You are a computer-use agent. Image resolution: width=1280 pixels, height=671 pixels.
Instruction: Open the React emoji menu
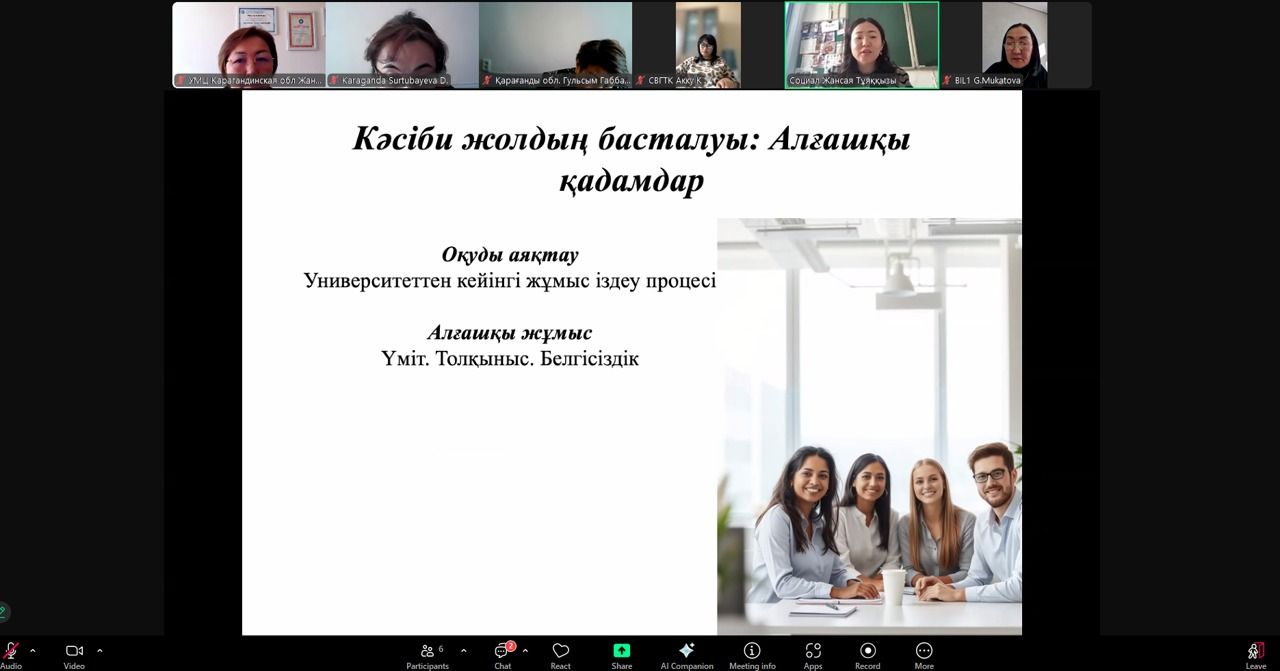click(x=560, y=651)
